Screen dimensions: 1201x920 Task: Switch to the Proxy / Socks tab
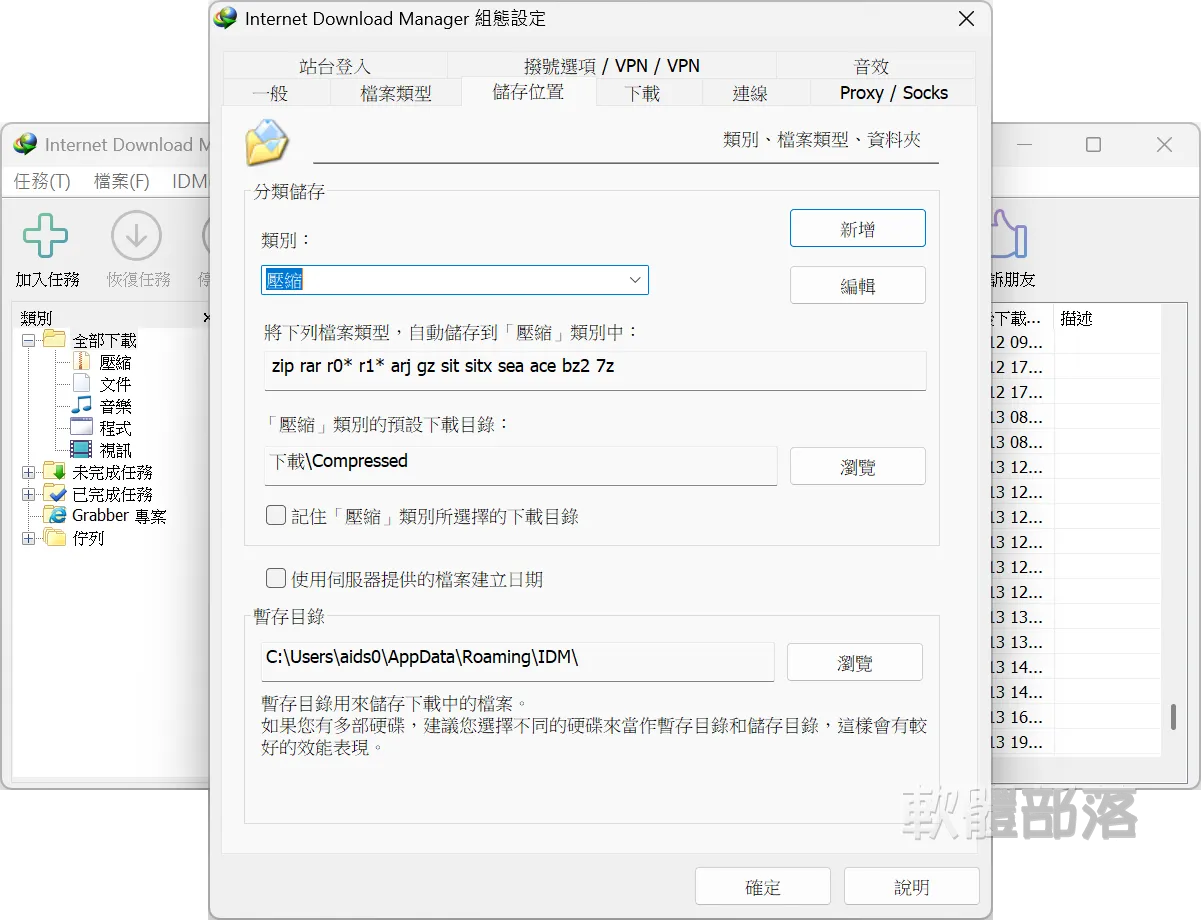point(893,93)
